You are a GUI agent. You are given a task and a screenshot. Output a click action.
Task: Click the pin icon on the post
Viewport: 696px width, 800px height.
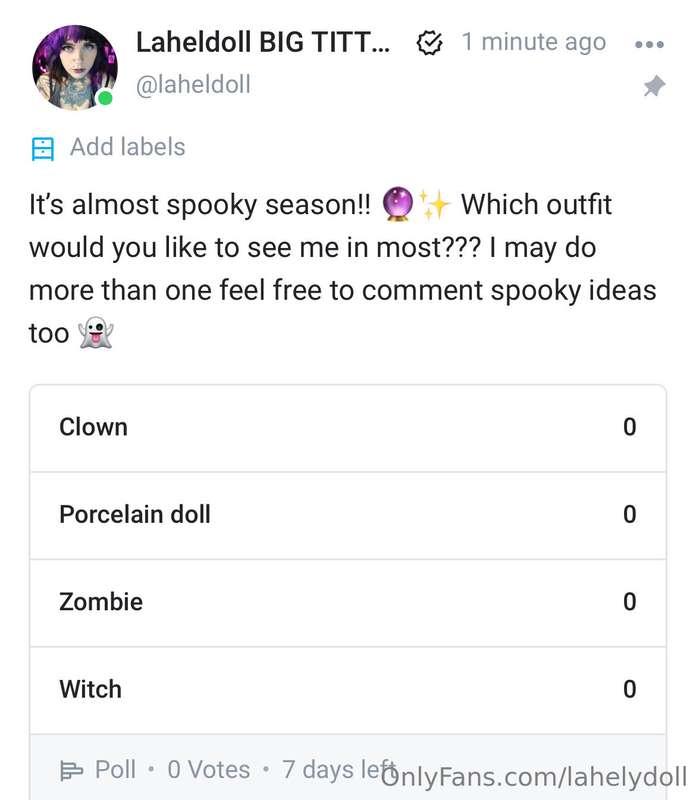pos(654,87)
